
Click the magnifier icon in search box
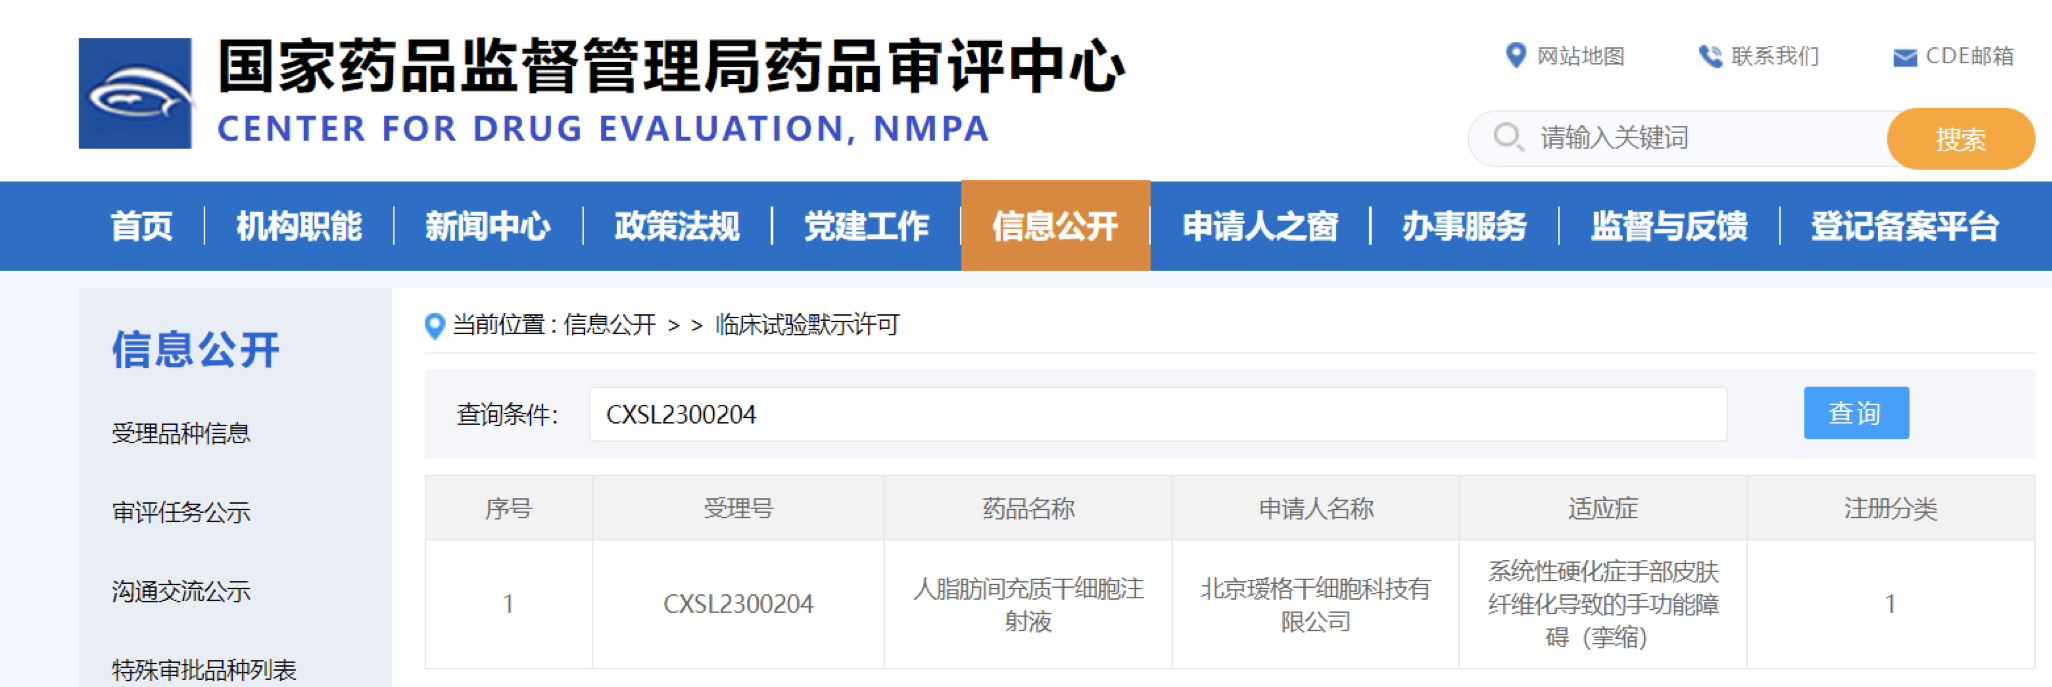(x=1508, y=137)
